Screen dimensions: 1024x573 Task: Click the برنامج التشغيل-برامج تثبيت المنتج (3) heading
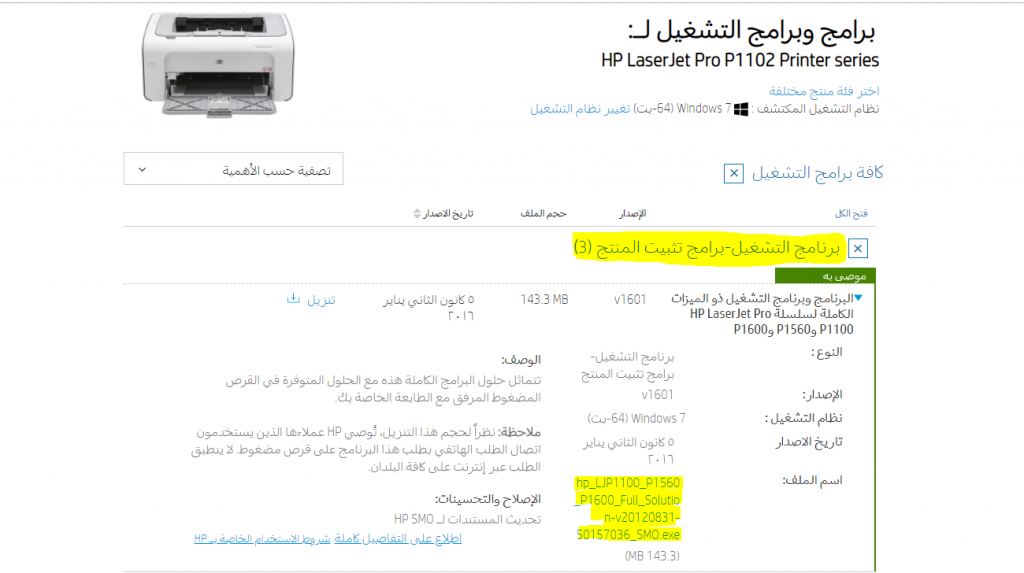pyautogui.click(x=707, y=248)
